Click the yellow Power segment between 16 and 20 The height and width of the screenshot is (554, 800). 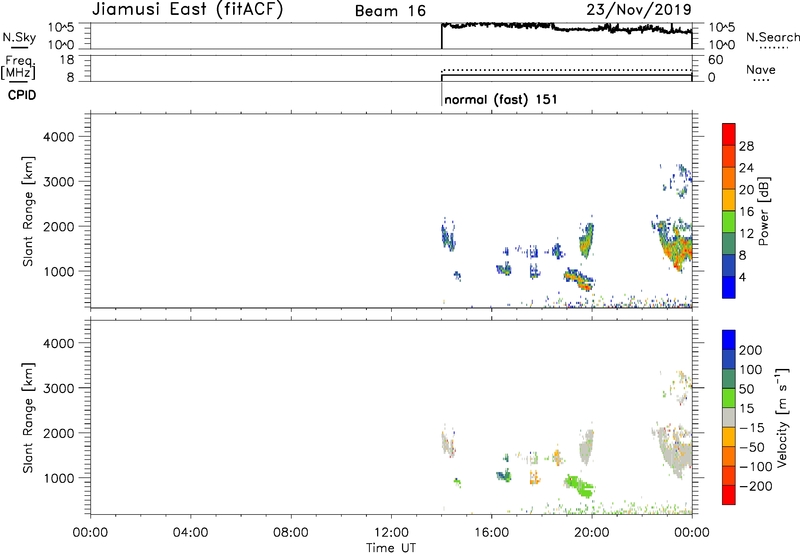coord(729,200)
